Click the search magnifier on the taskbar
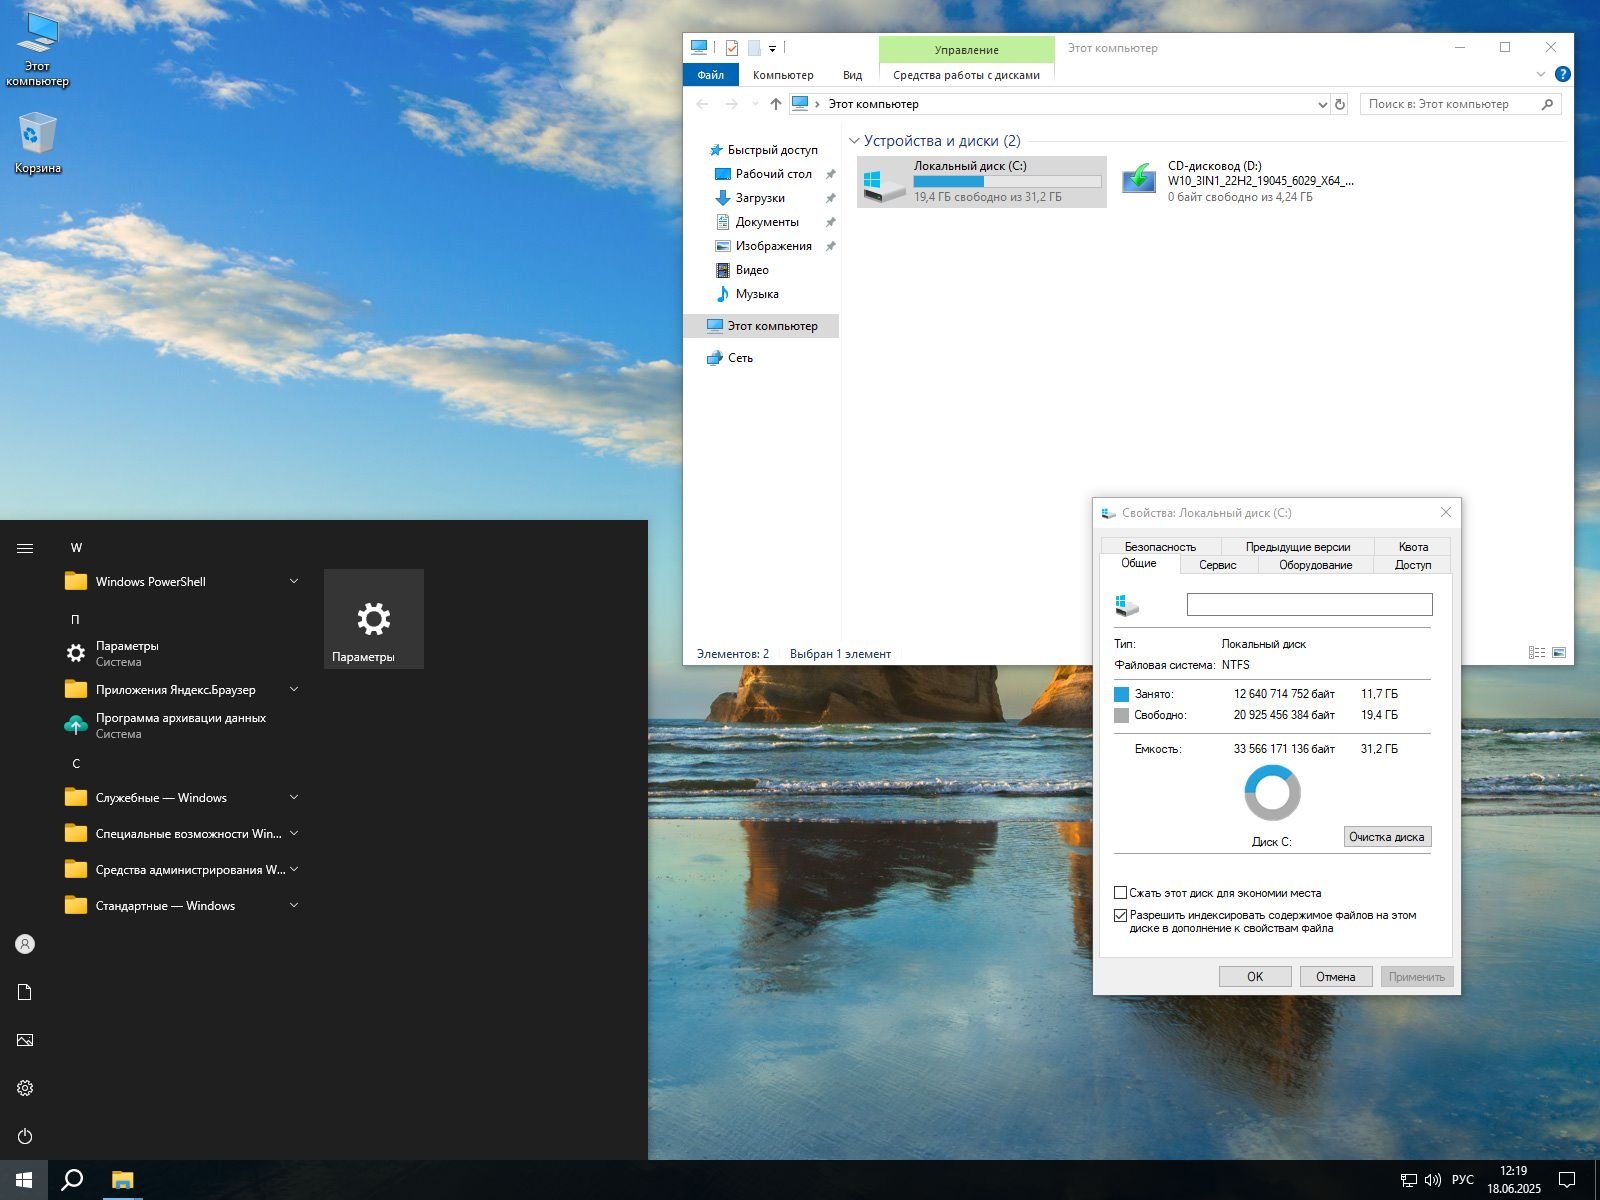Viewport: 1600px width, 1200px height. coord(72,1180)
